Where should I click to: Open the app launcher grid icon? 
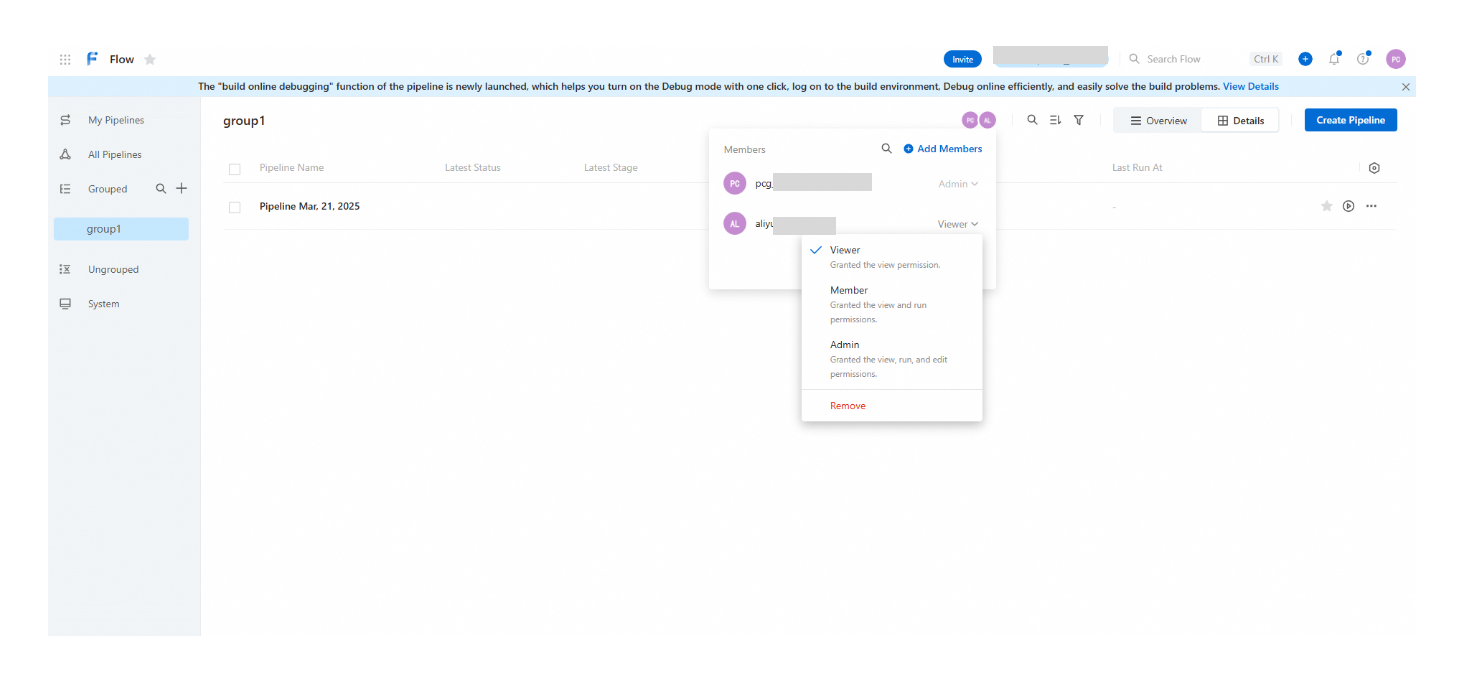[65, 59]
